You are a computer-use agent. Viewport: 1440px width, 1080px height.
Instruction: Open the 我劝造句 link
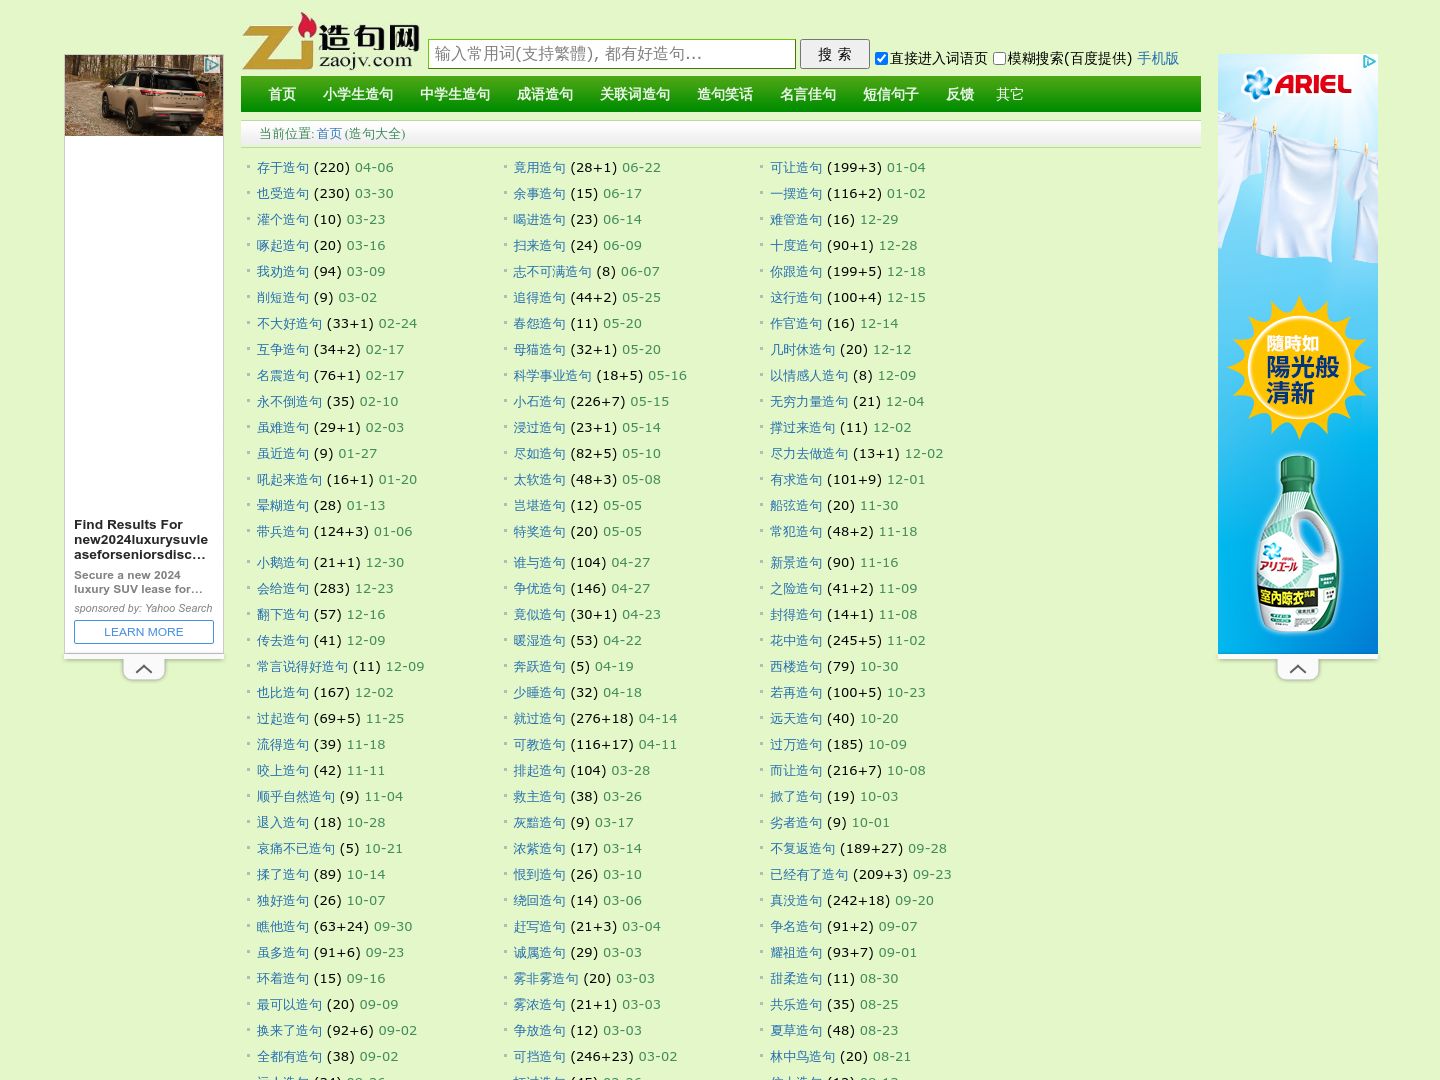283,271
